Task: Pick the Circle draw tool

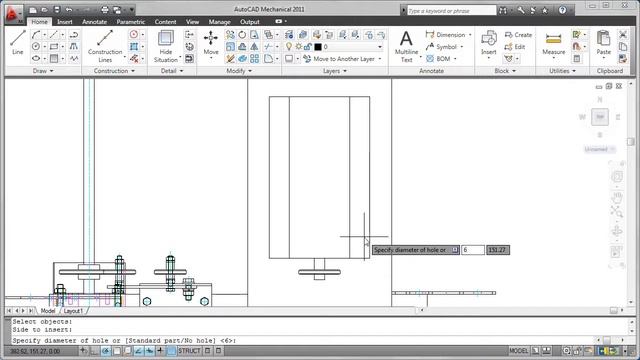Action: coord(36,47)
